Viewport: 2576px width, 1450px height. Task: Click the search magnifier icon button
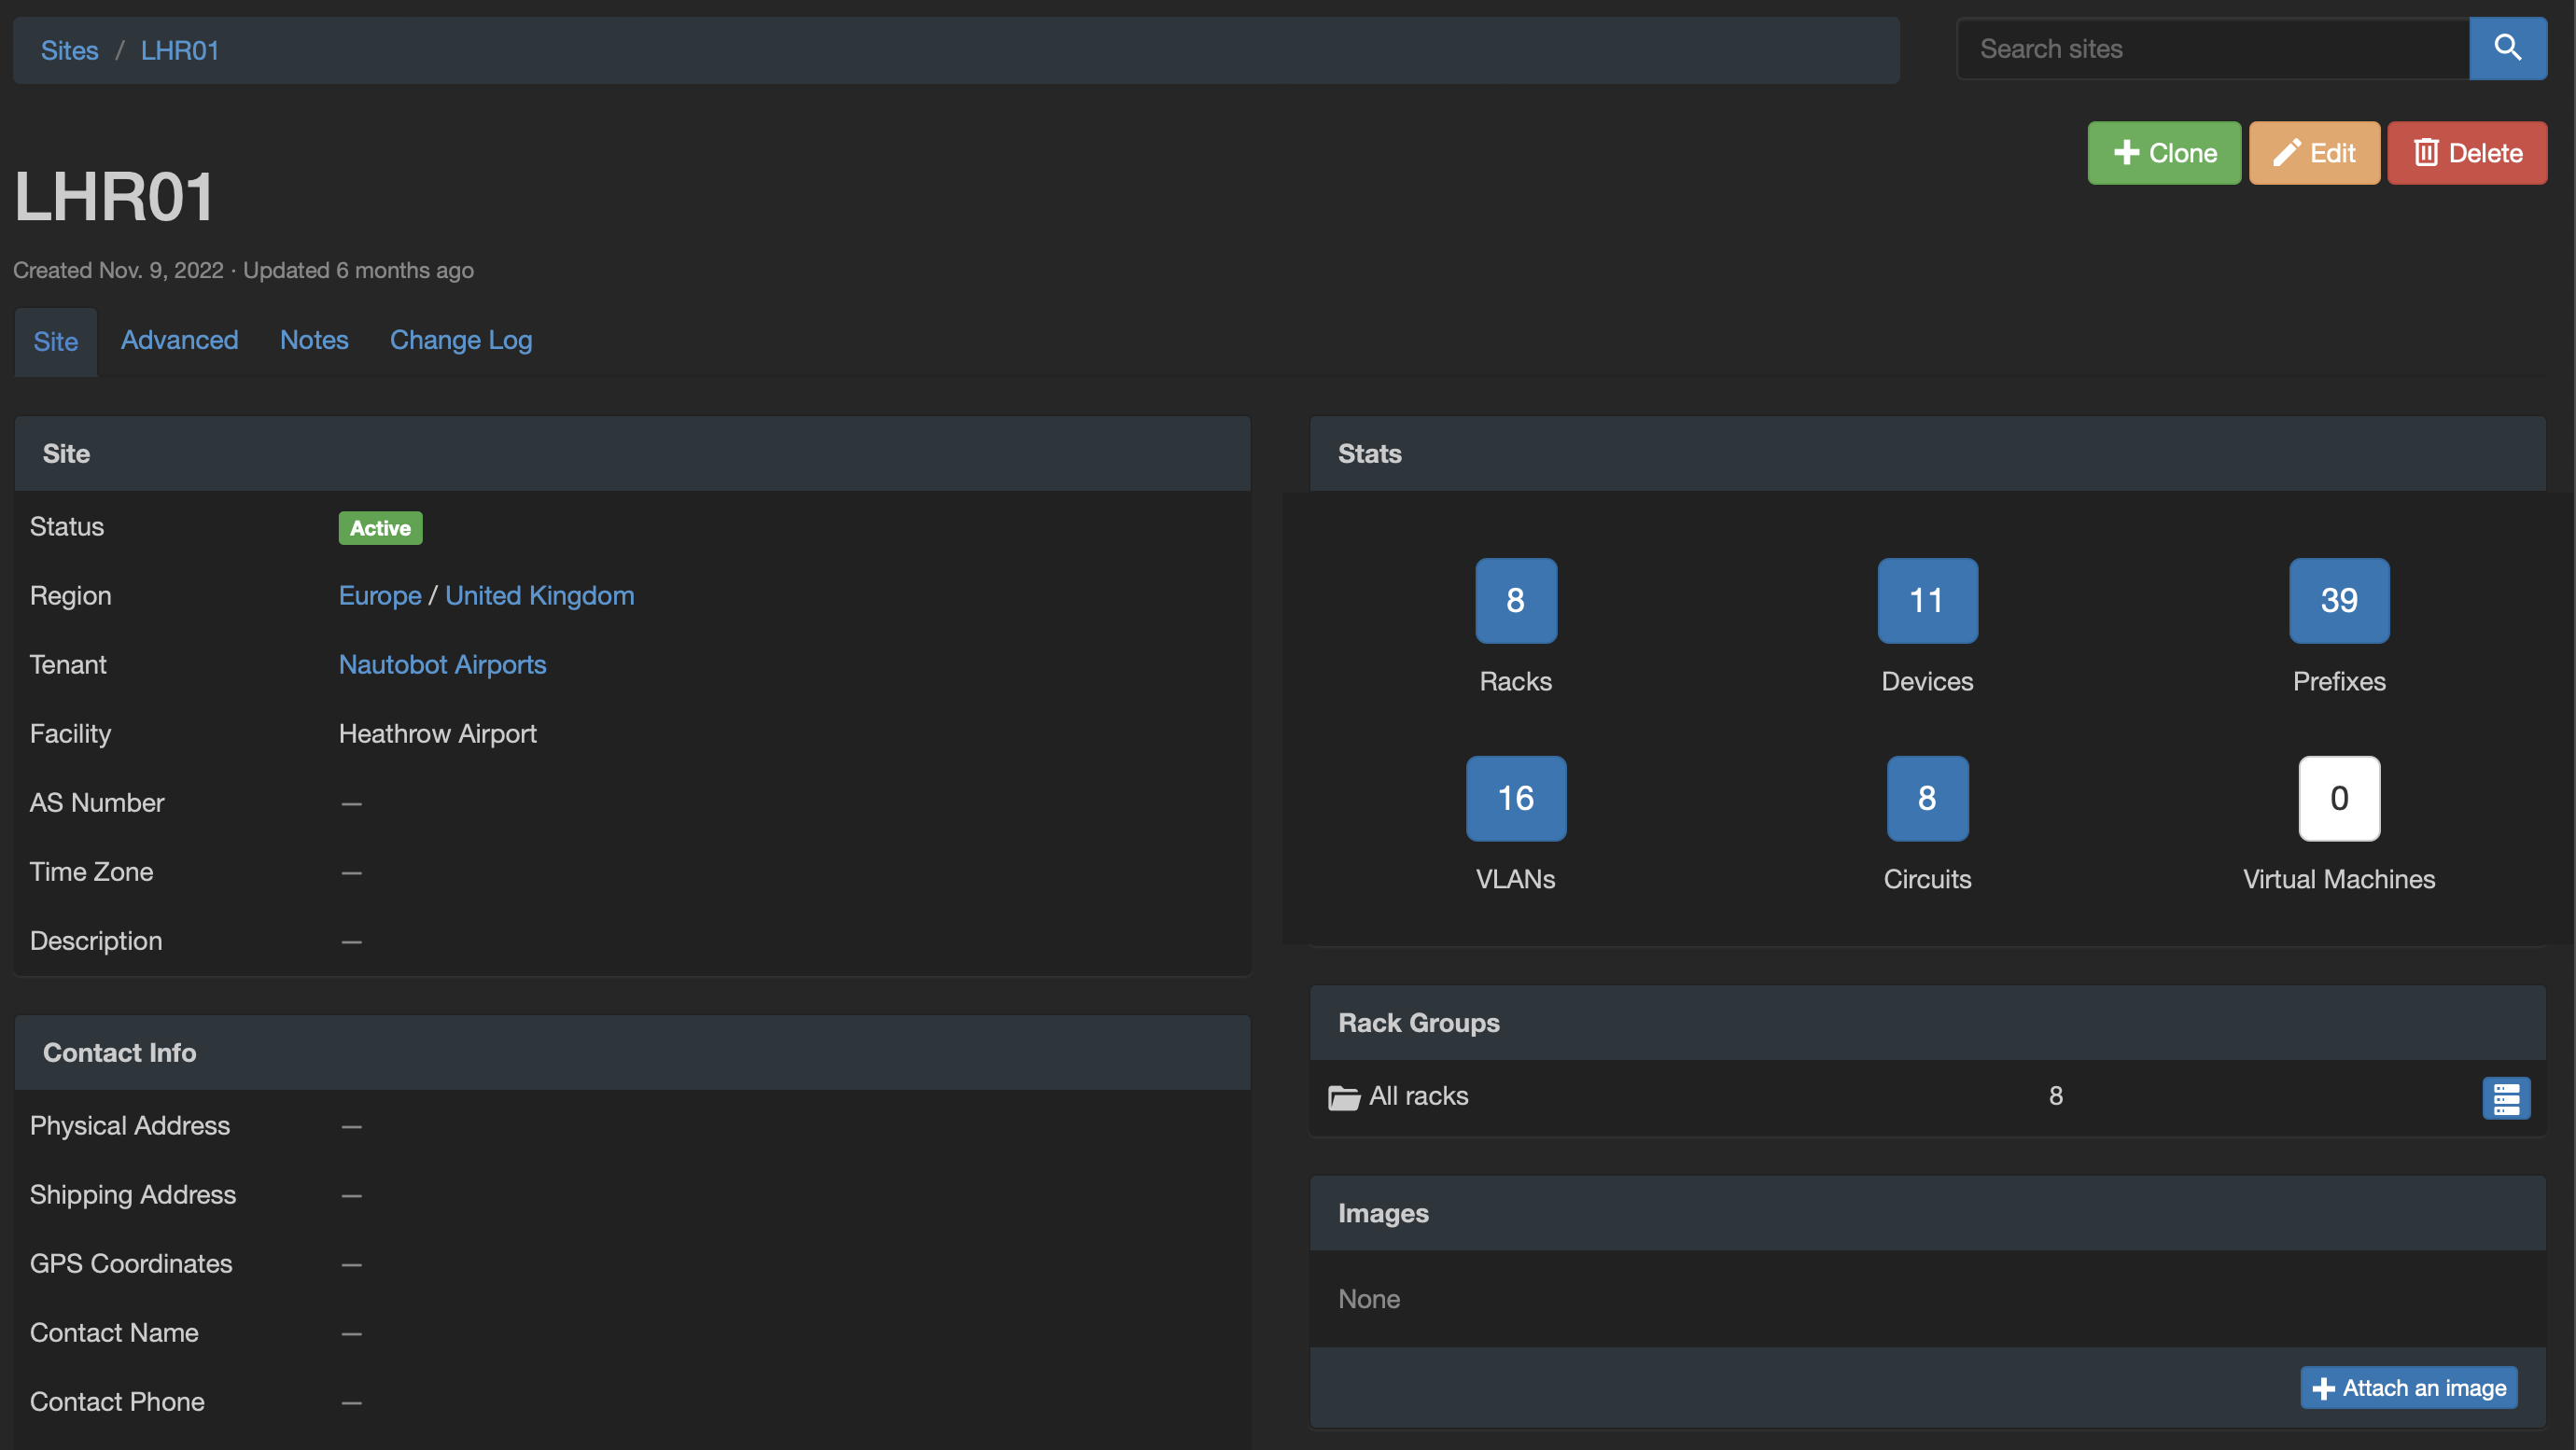2507,48
